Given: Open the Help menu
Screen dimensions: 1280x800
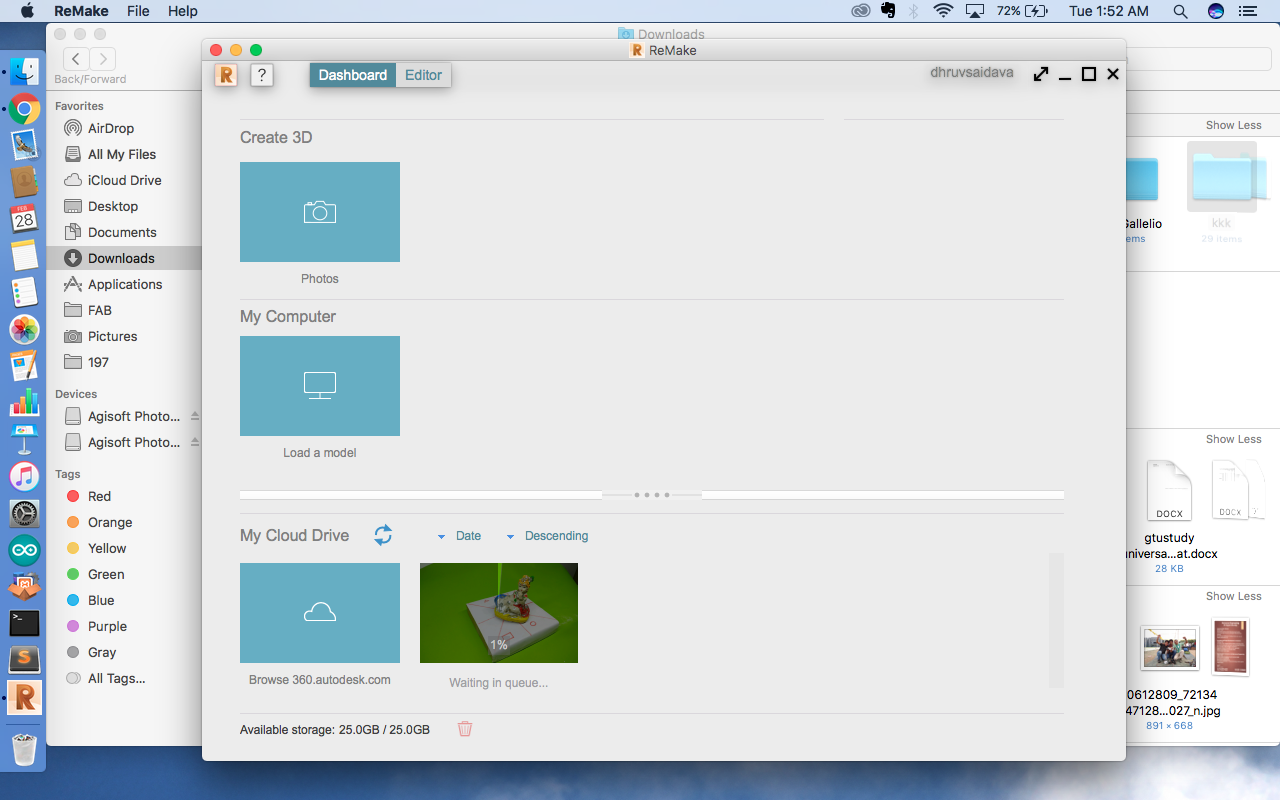Looking at the screenshot, I should (183, 11).
